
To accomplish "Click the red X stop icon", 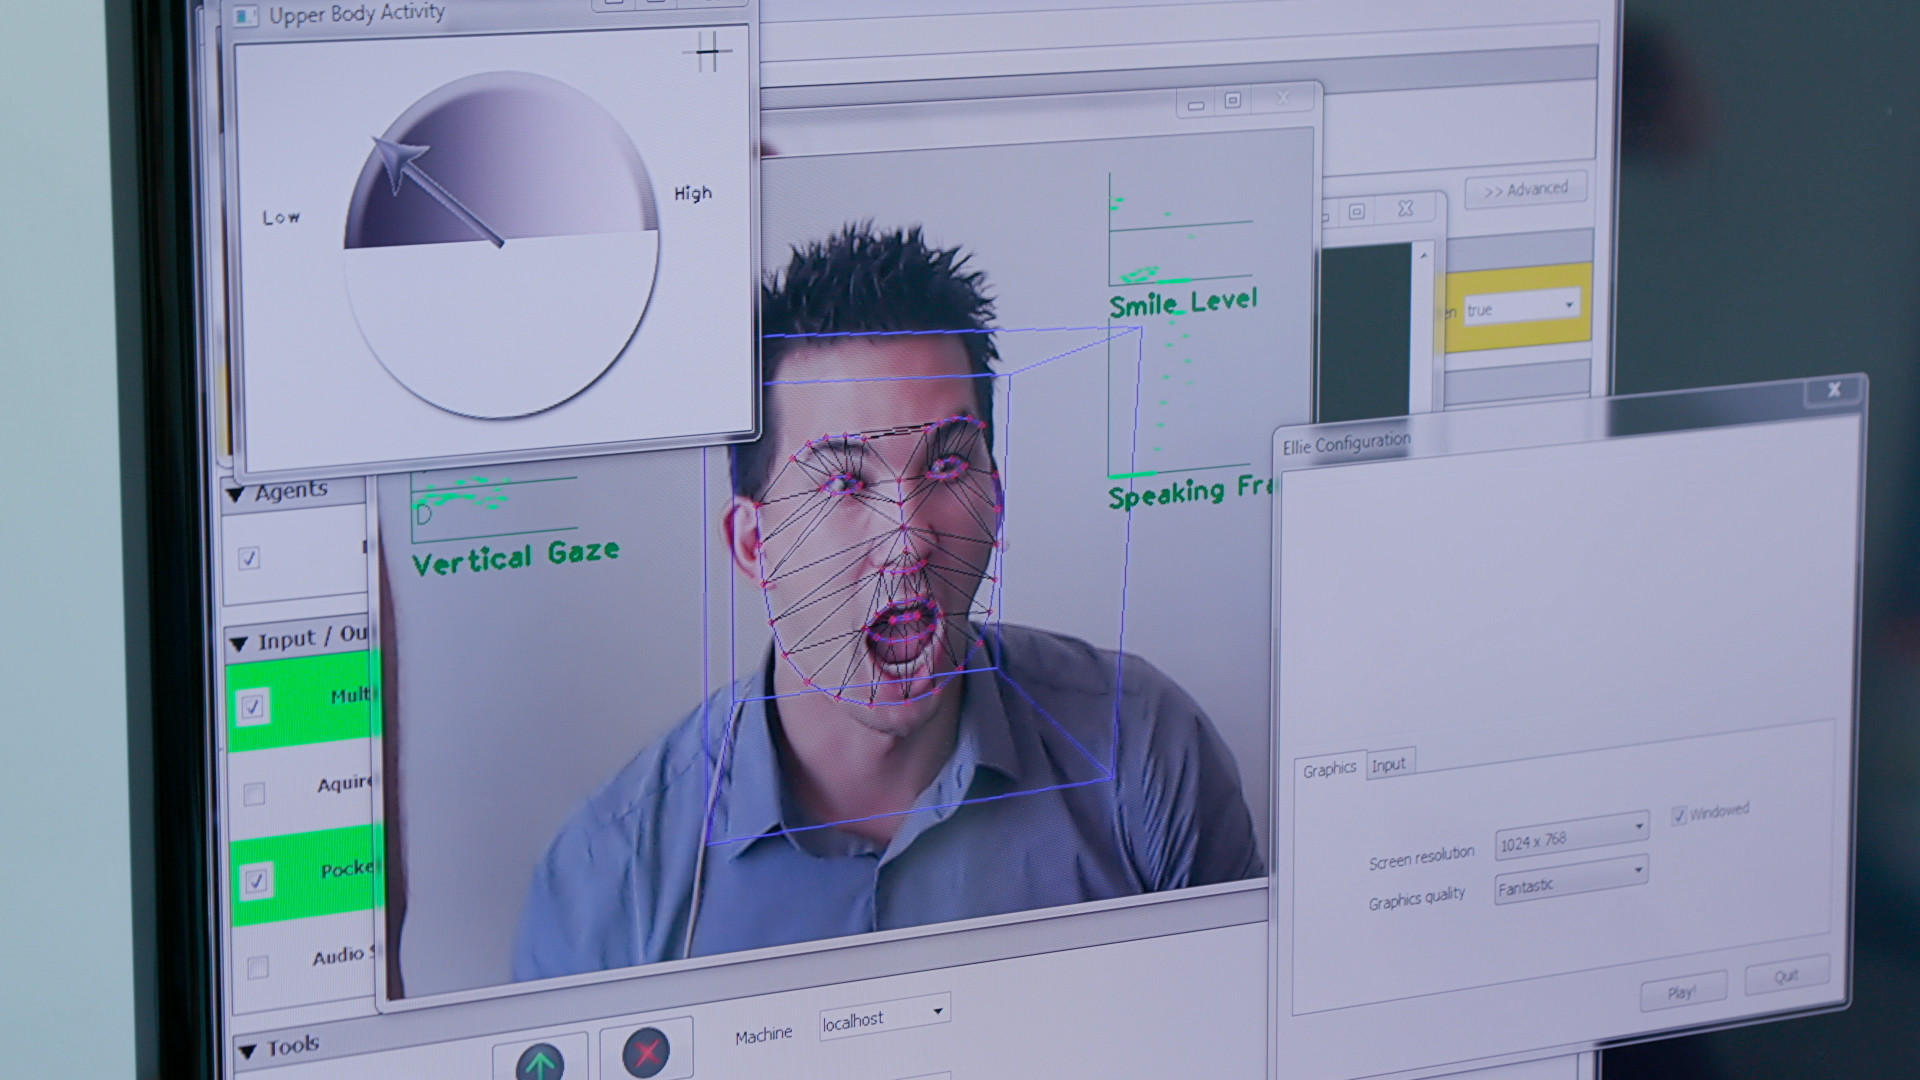I will pos(646,1052).
